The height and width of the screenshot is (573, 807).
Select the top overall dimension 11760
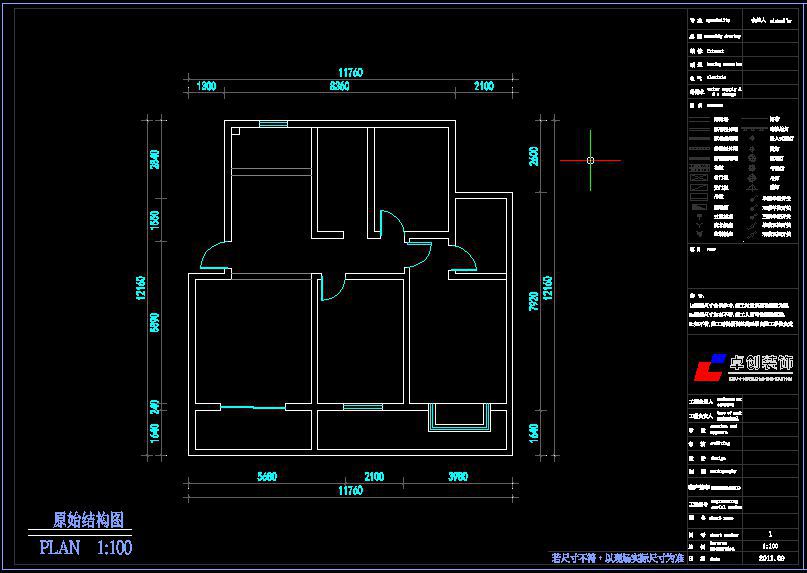[349, 72]
